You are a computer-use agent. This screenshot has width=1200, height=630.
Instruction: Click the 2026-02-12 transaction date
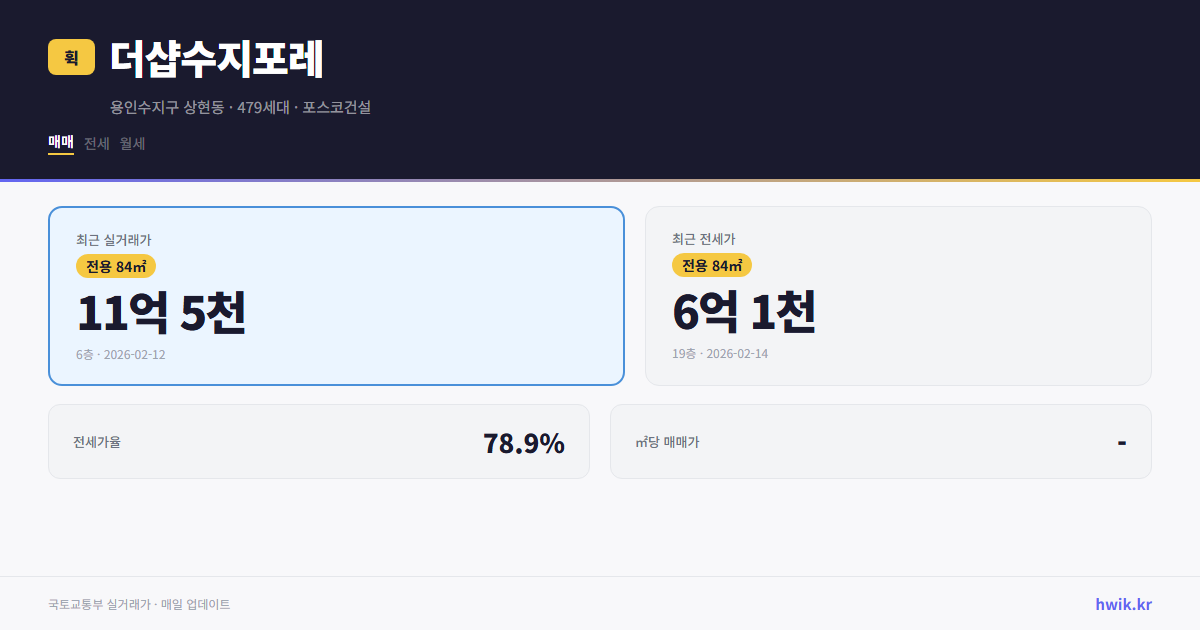coord(137,354)
